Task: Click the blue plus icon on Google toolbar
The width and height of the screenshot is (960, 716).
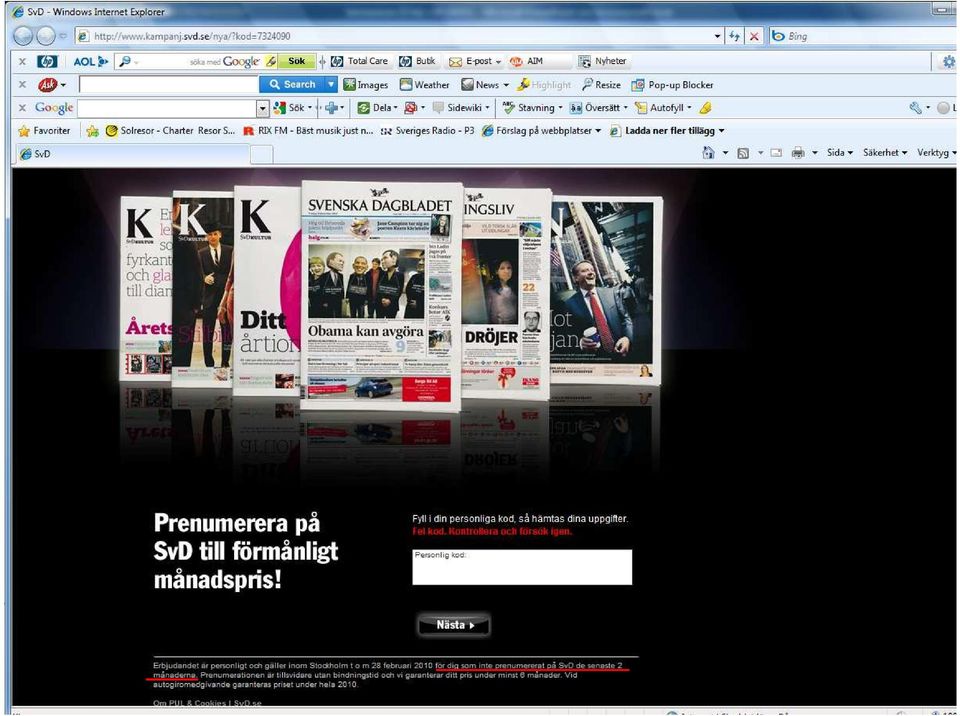Action: tap(331, 108)
